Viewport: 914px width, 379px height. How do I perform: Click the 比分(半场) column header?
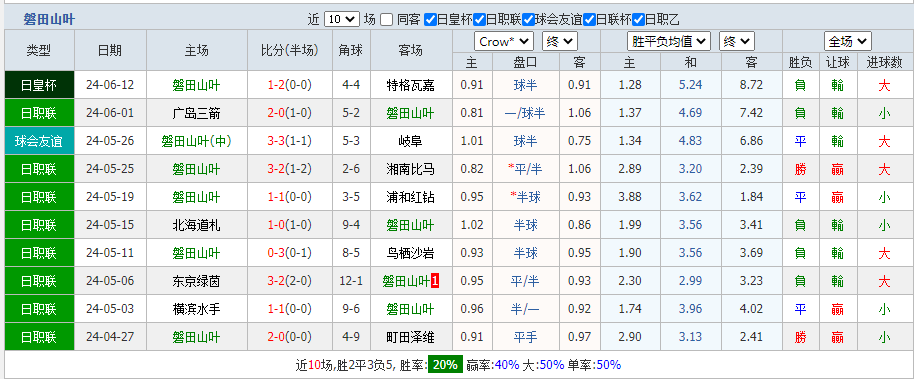[x=290, y=50]
